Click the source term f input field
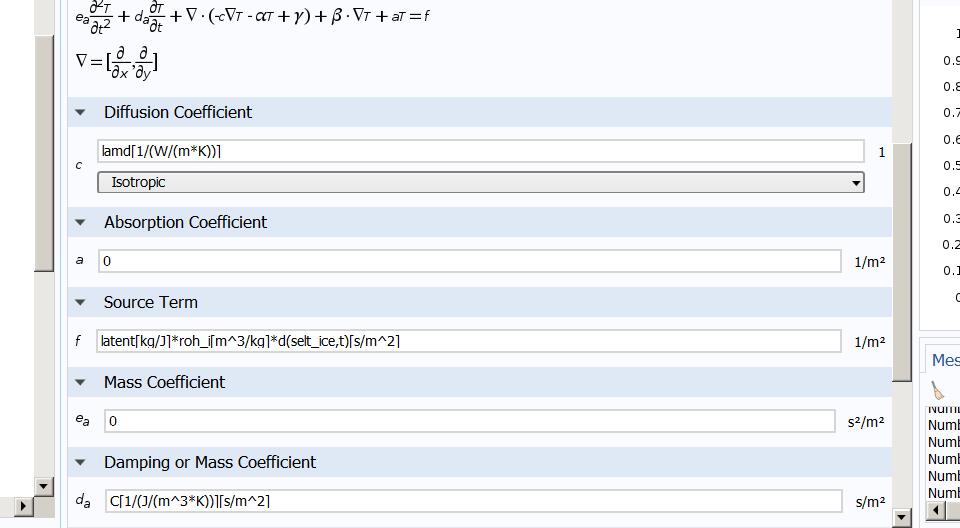Image resolution: width=960 pixels, height=528 pixels. (x=469, y=341)
